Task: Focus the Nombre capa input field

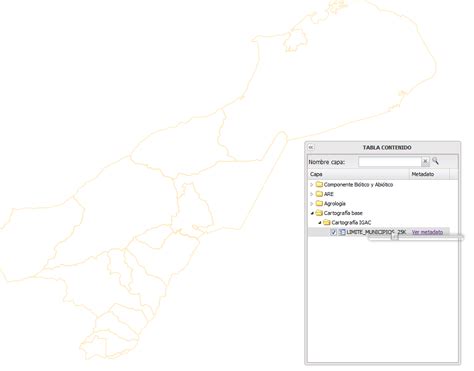Action: pyautogui.click(x=390, y=162)
